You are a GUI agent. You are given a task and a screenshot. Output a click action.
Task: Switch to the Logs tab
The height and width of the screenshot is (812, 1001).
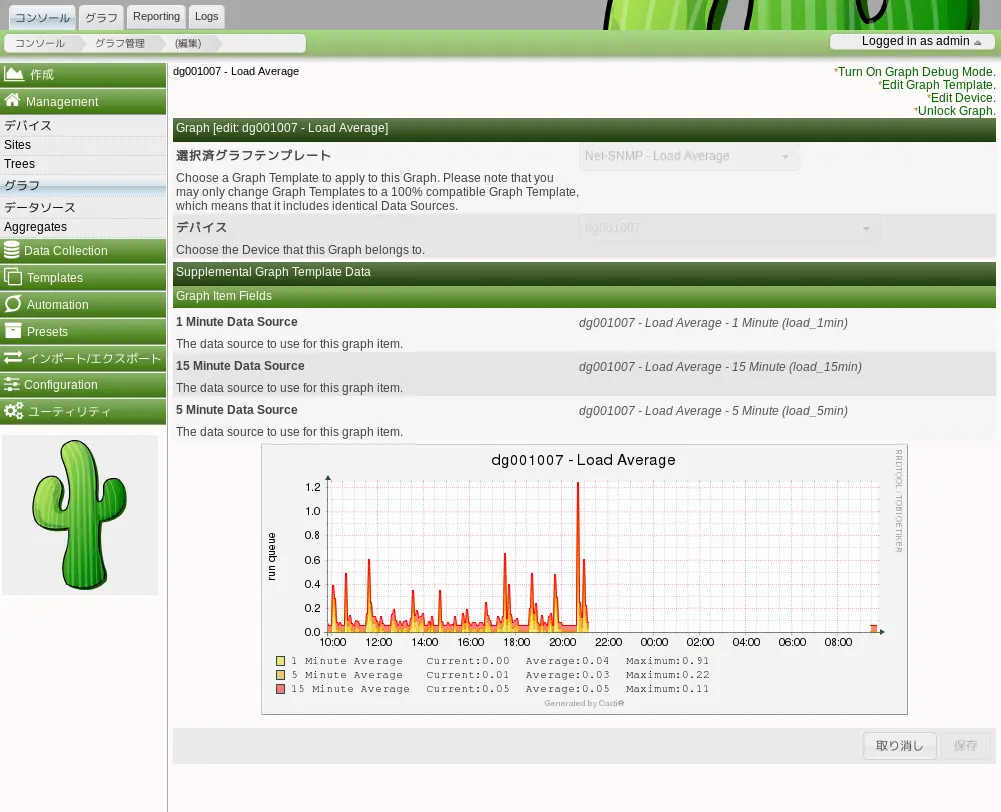point(207,16)
